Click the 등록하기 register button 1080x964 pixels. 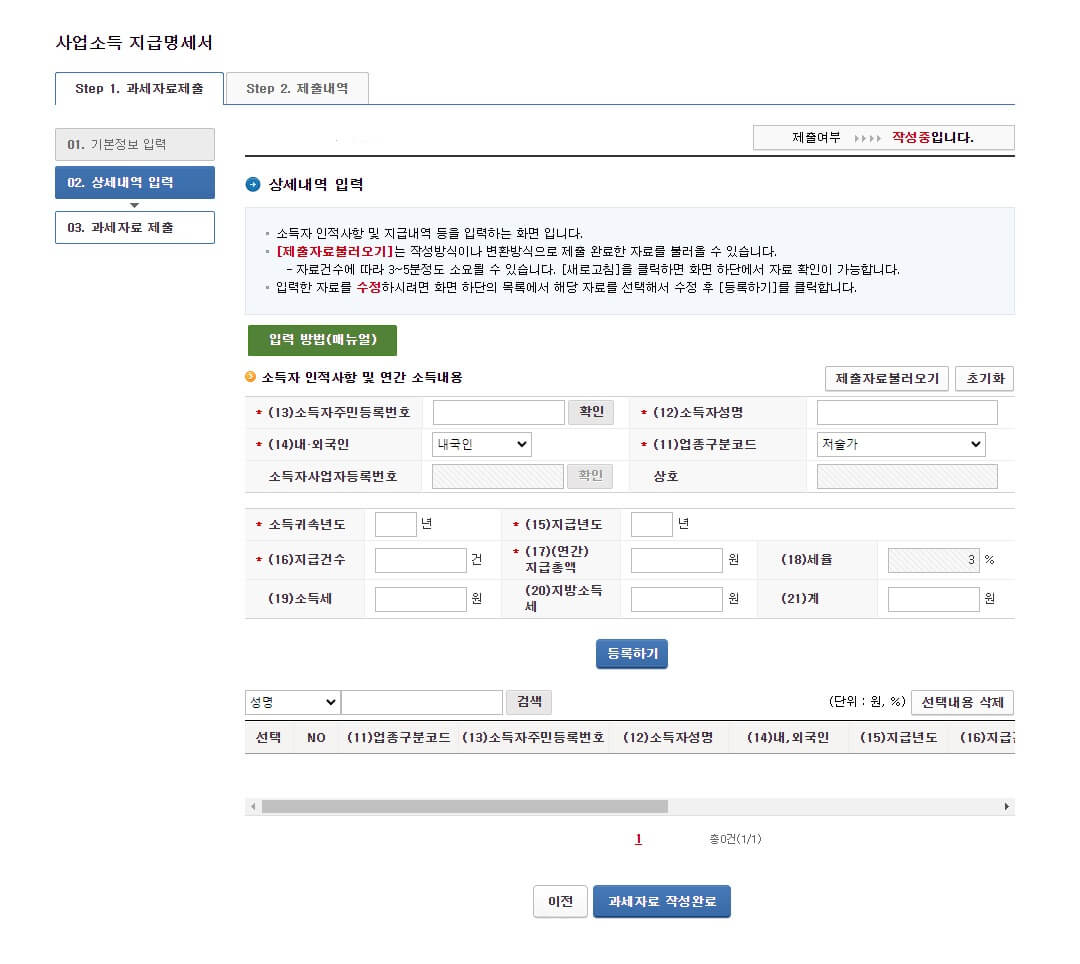[631, 654]
